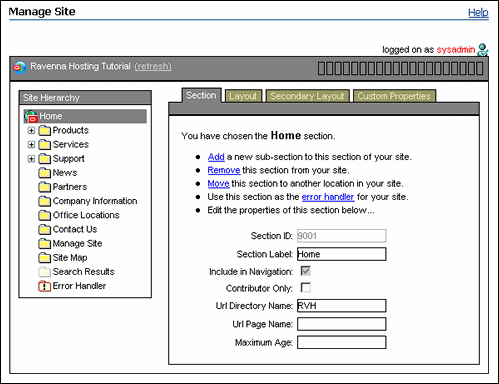Open the Layout tab

point(243,96)
